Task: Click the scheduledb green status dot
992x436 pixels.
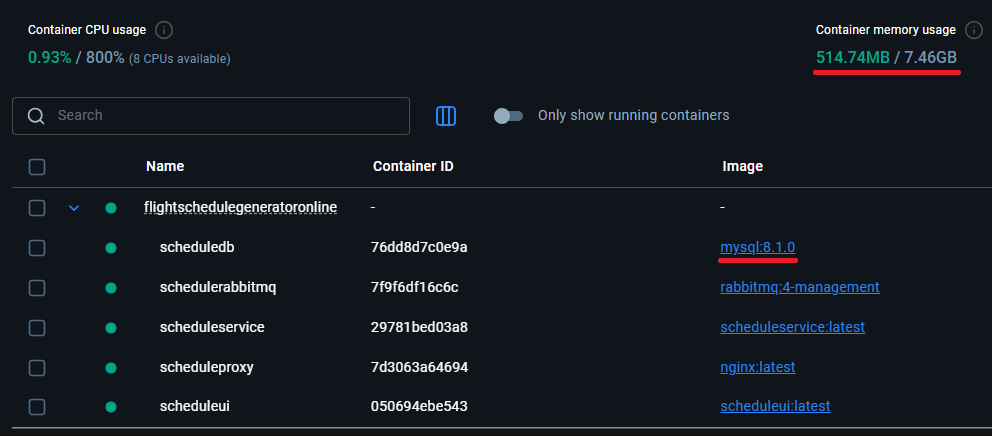Action: click(111, 247)
